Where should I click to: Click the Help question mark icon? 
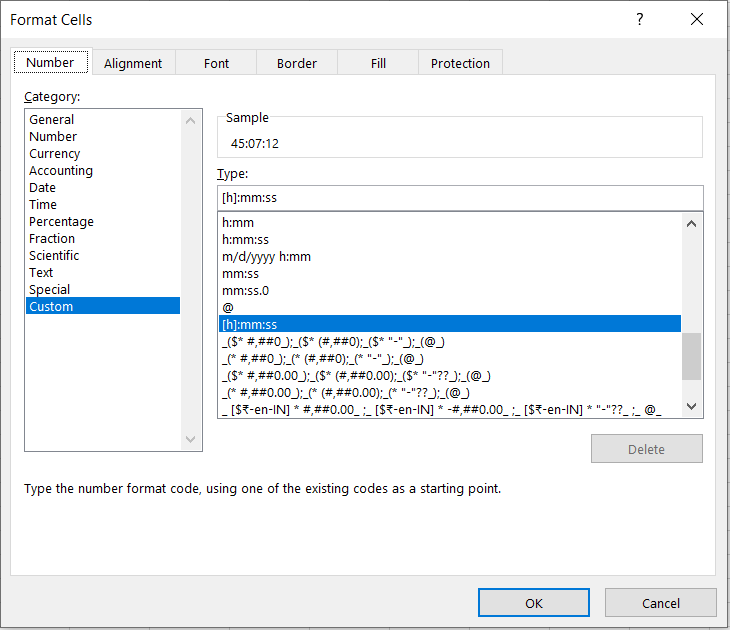[640, 20]
